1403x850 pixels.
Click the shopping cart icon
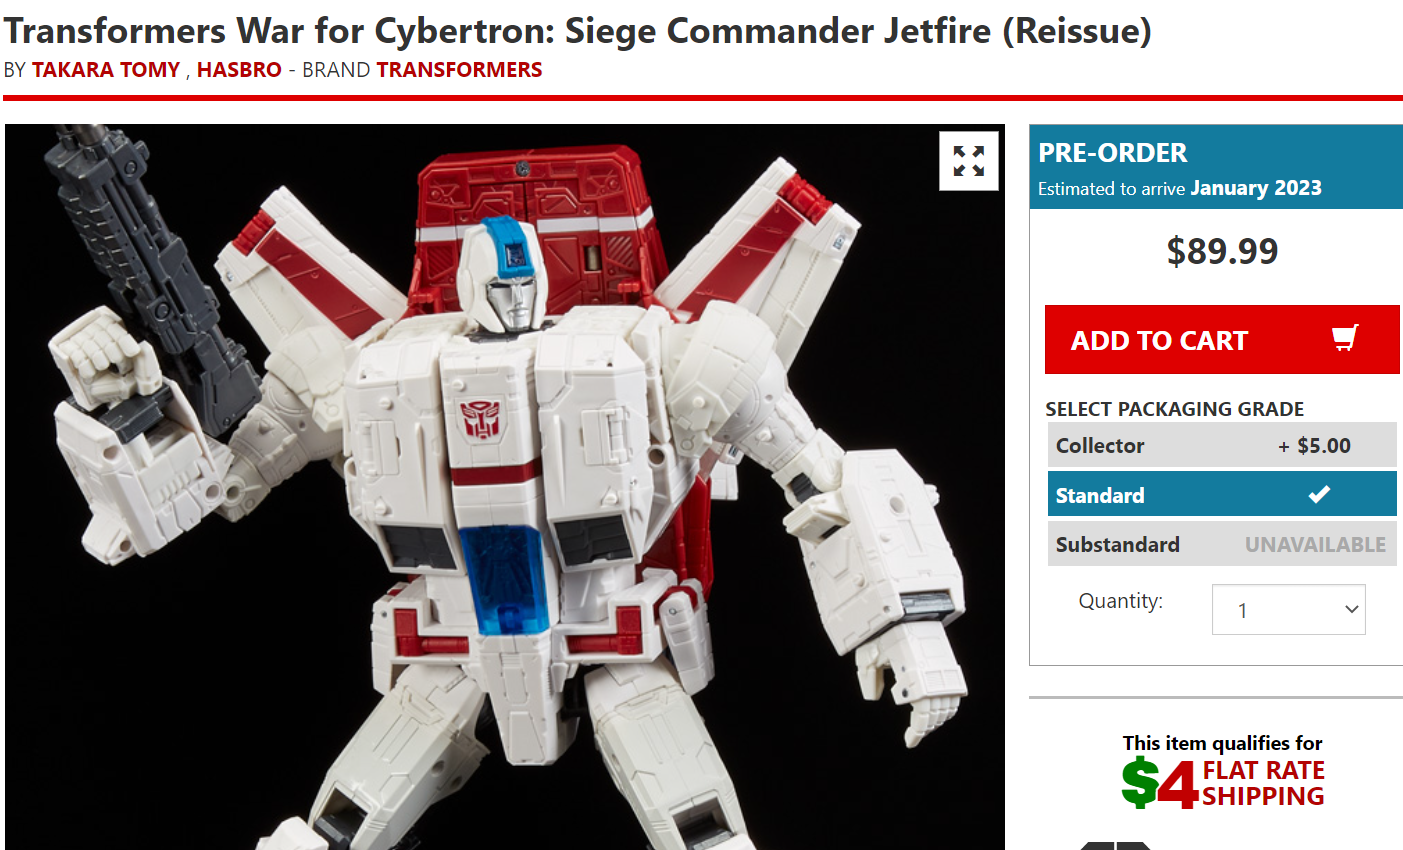coord(1346,338)
